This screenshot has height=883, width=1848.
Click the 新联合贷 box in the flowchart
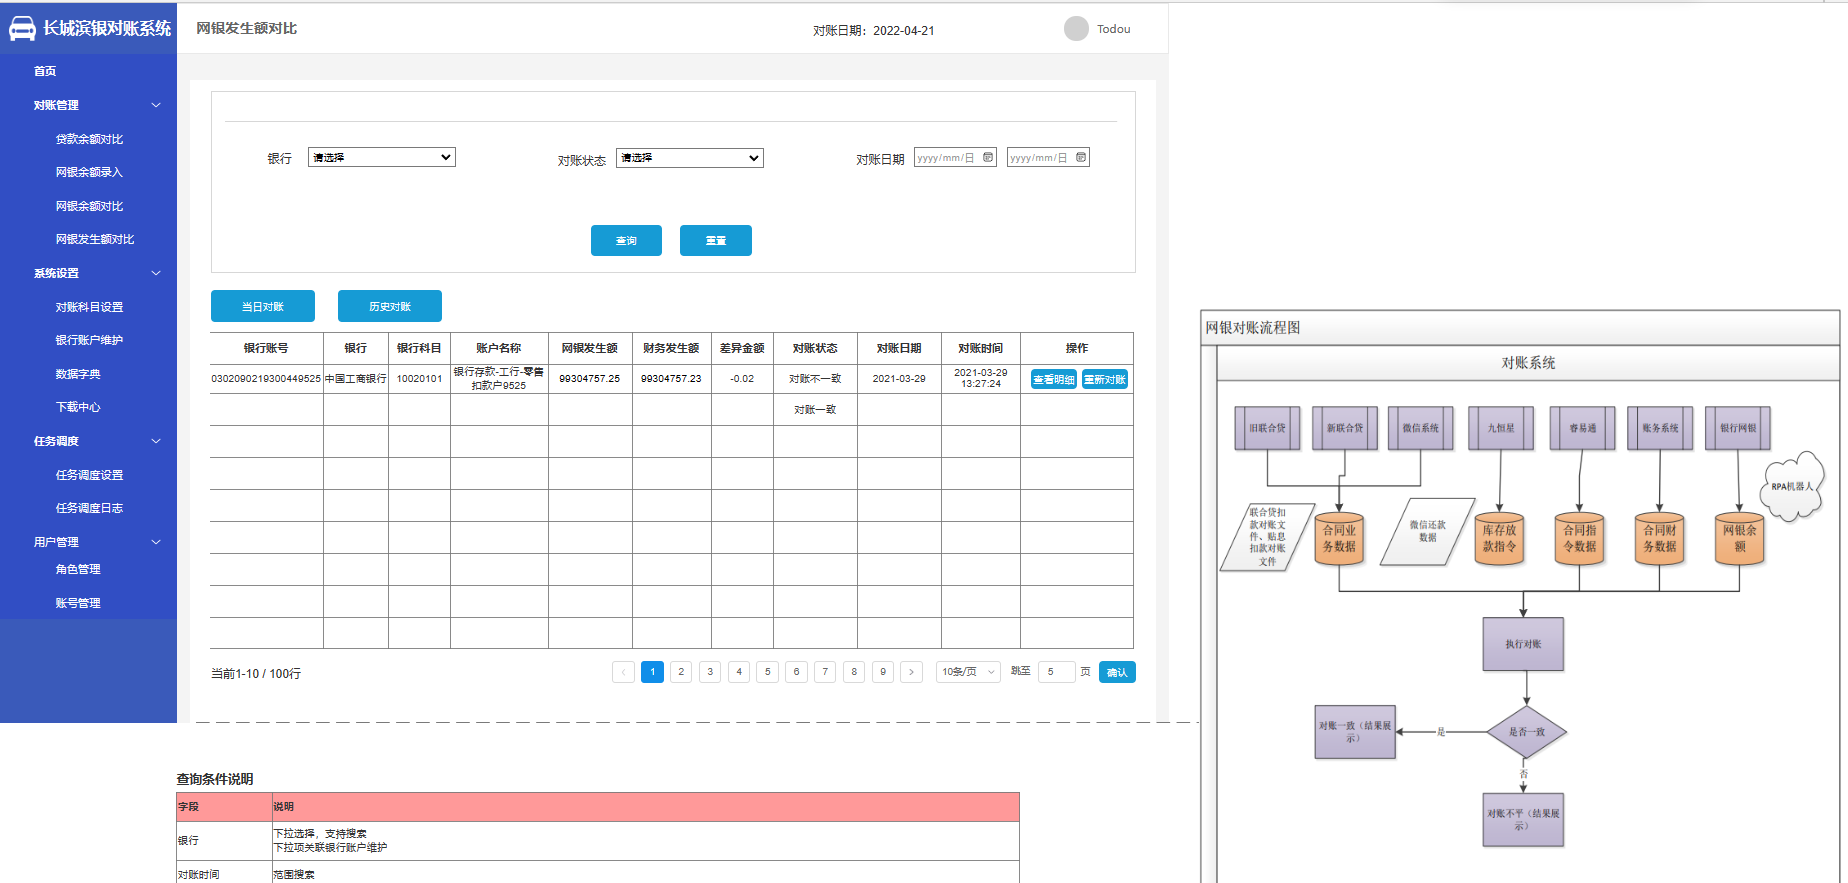1345,428
